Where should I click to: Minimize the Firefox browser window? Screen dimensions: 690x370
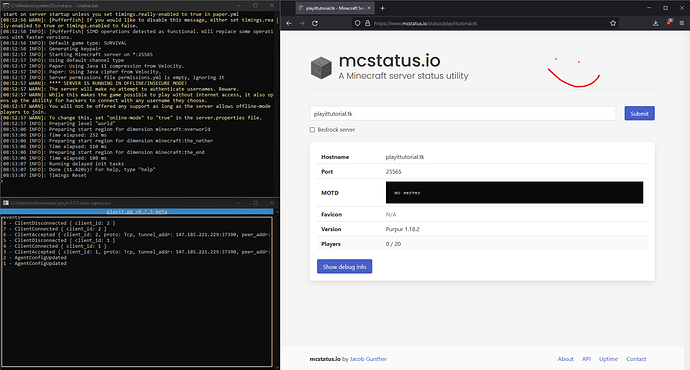(x=649, y=8)
